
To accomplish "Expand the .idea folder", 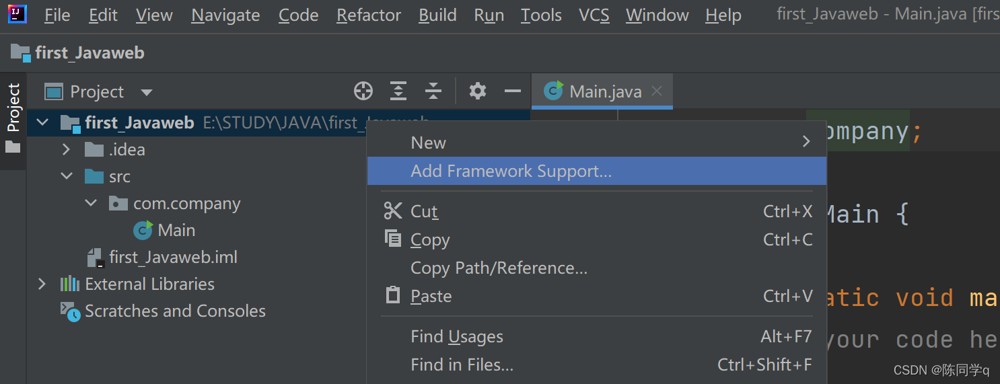I will pos(66,150).
